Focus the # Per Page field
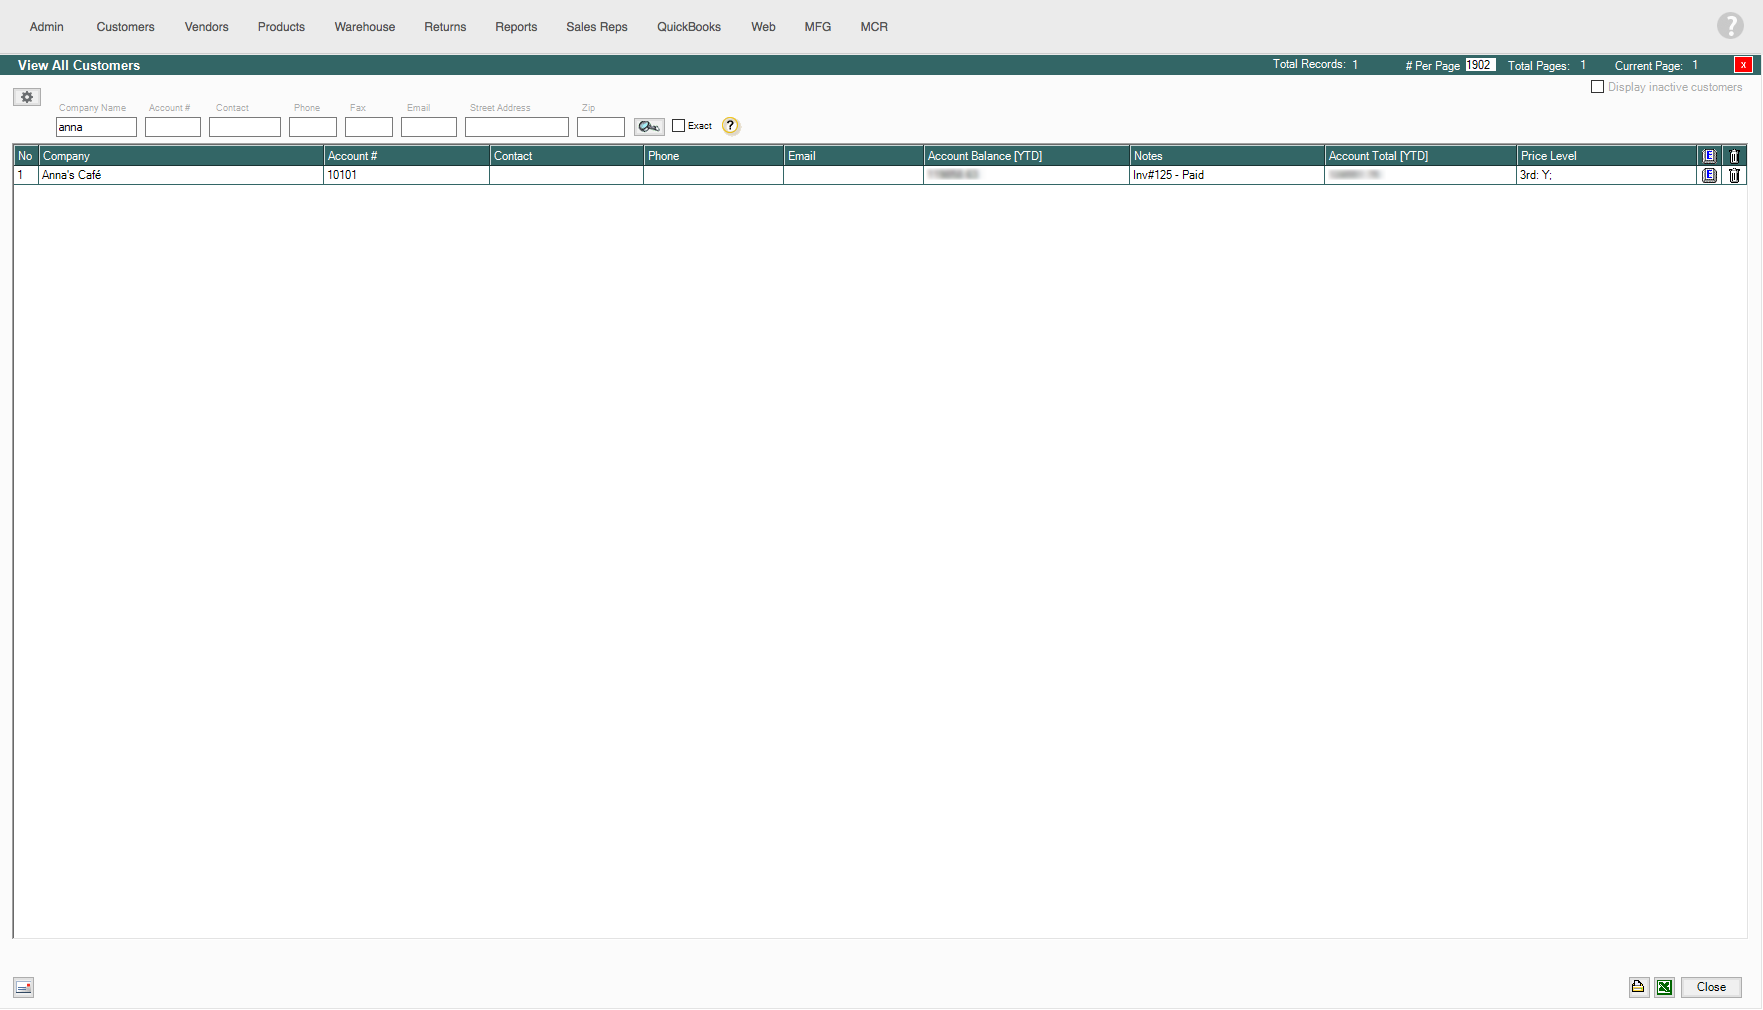The width and height of the screenshot is (1763, 1010). click(1480, 65)
